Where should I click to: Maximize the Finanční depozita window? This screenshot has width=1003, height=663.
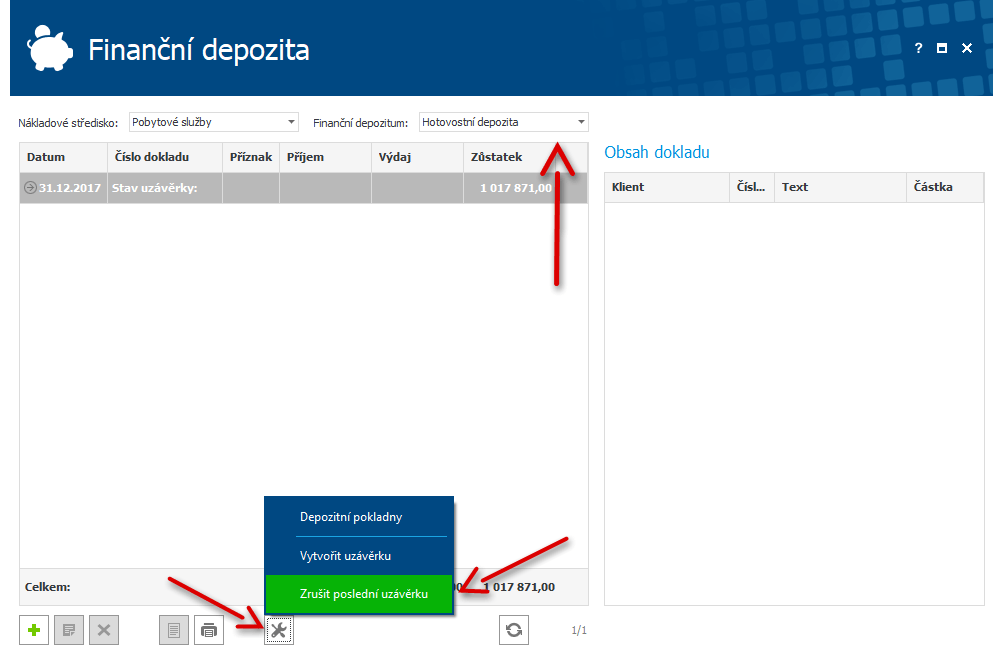(x=942, y=48)
